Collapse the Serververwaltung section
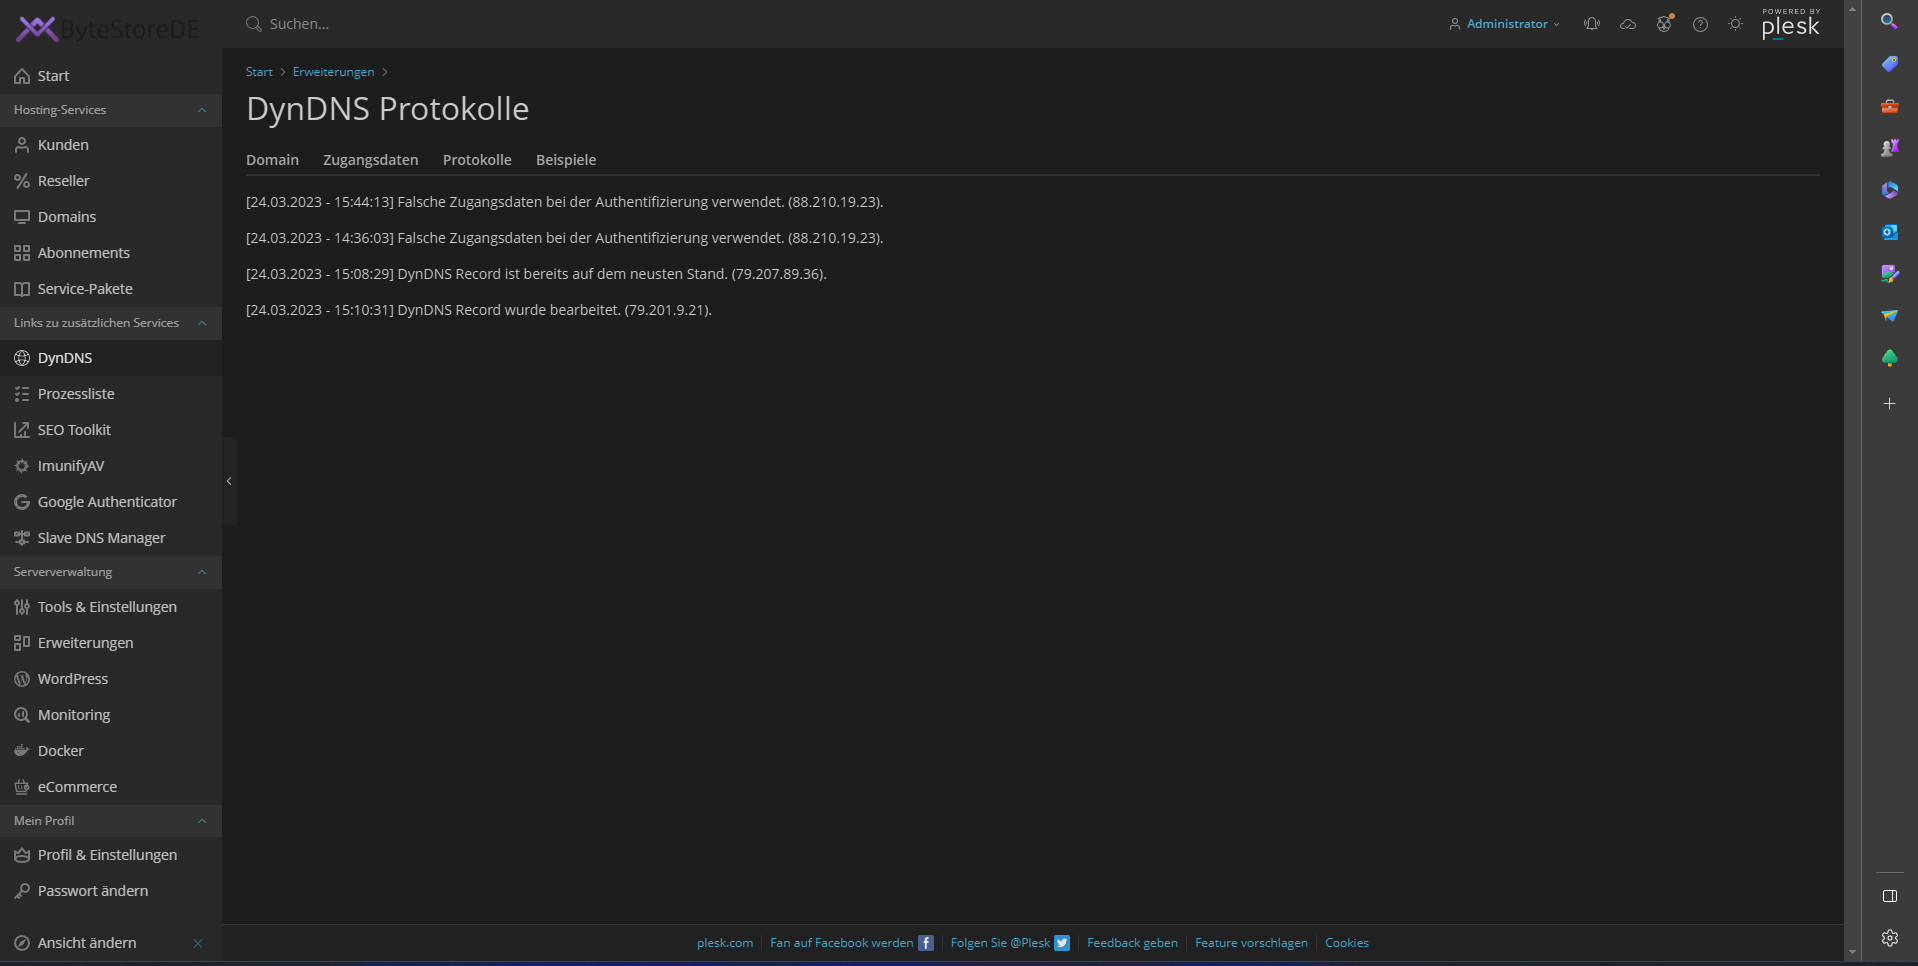The image size is (1918, 966). click(202, 572)
